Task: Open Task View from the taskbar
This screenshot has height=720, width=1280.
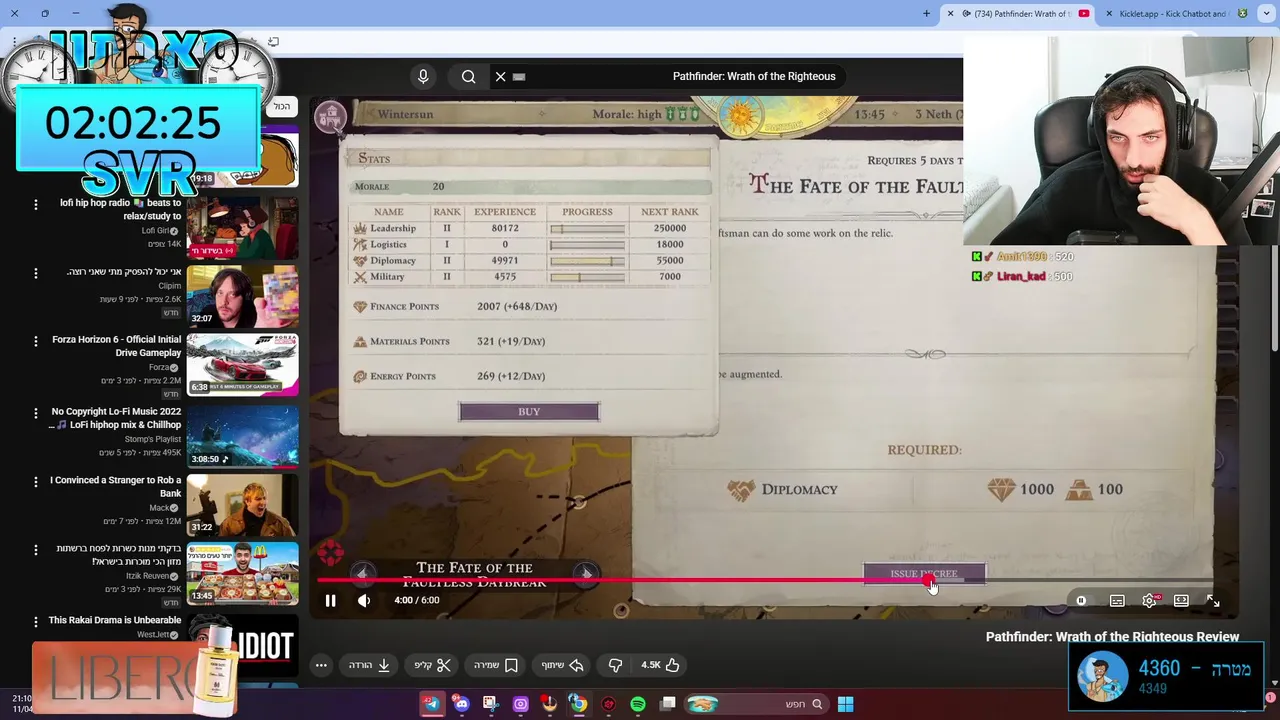Action: (668, 704)
